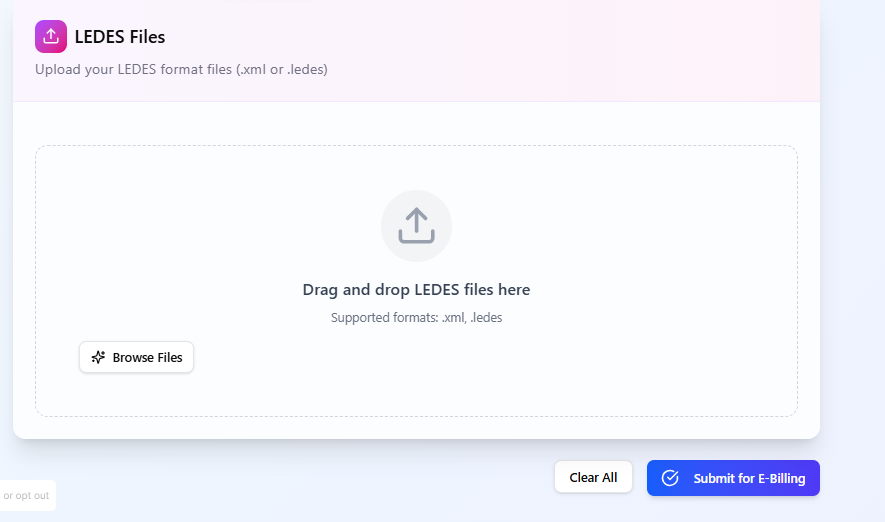Submit the files for E-Billing
This screenshot has width=885, height=522.
(x=733, y=478)
